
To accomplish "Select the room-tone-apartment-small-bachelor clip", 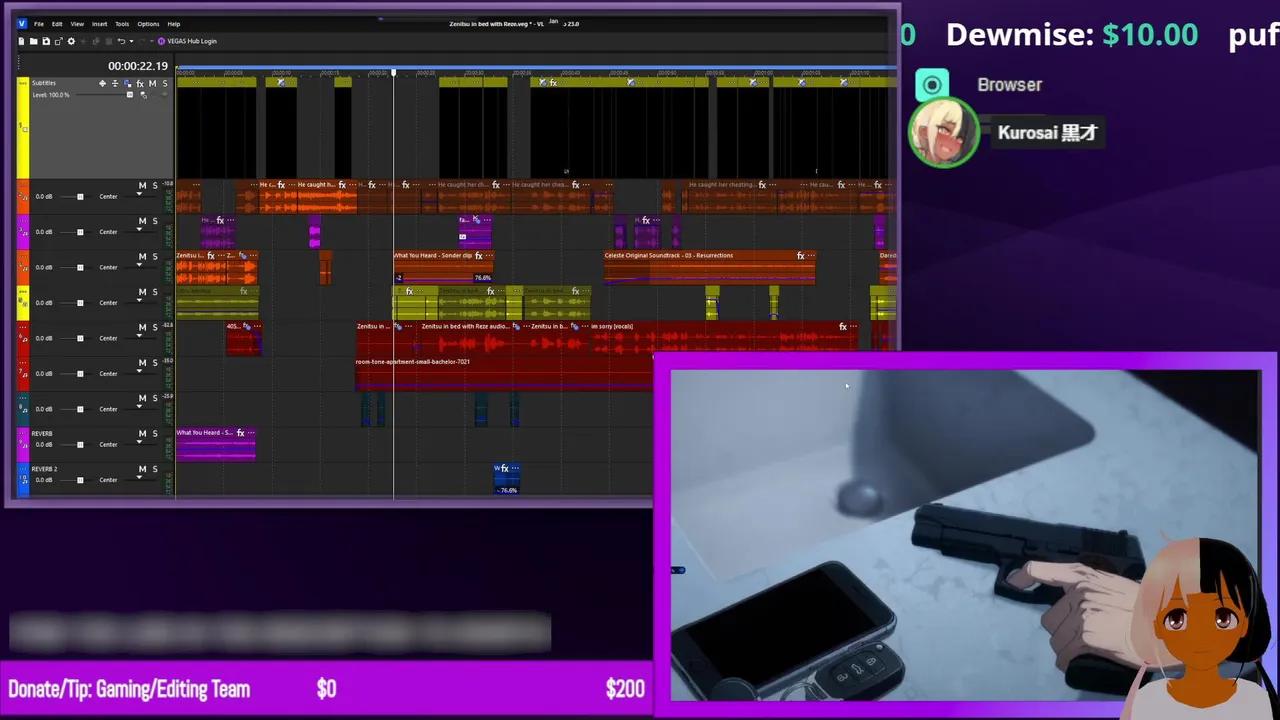I will pyautogui.click(x=504, y=375).
